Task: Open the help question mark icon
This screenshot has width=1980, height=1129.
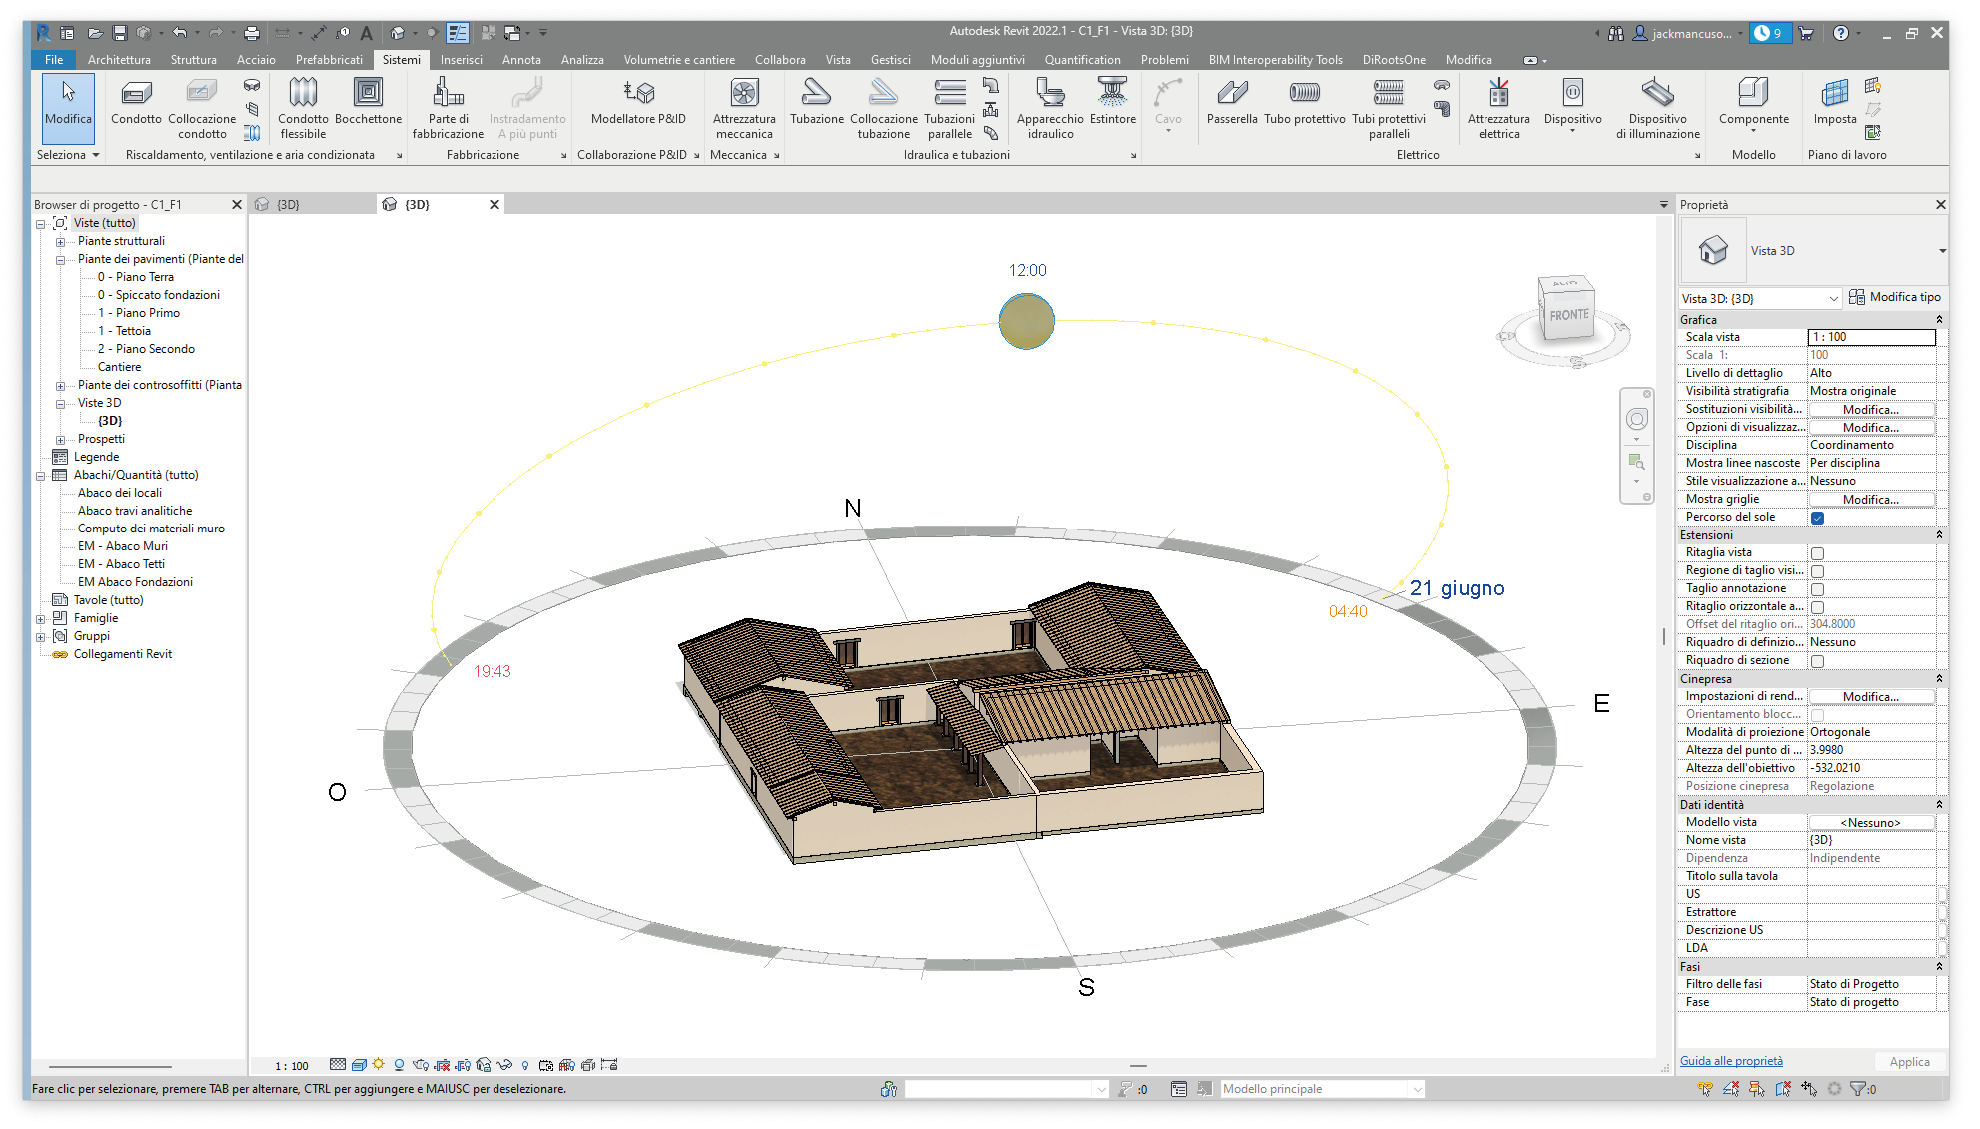Action: (x=1841, y=33)
